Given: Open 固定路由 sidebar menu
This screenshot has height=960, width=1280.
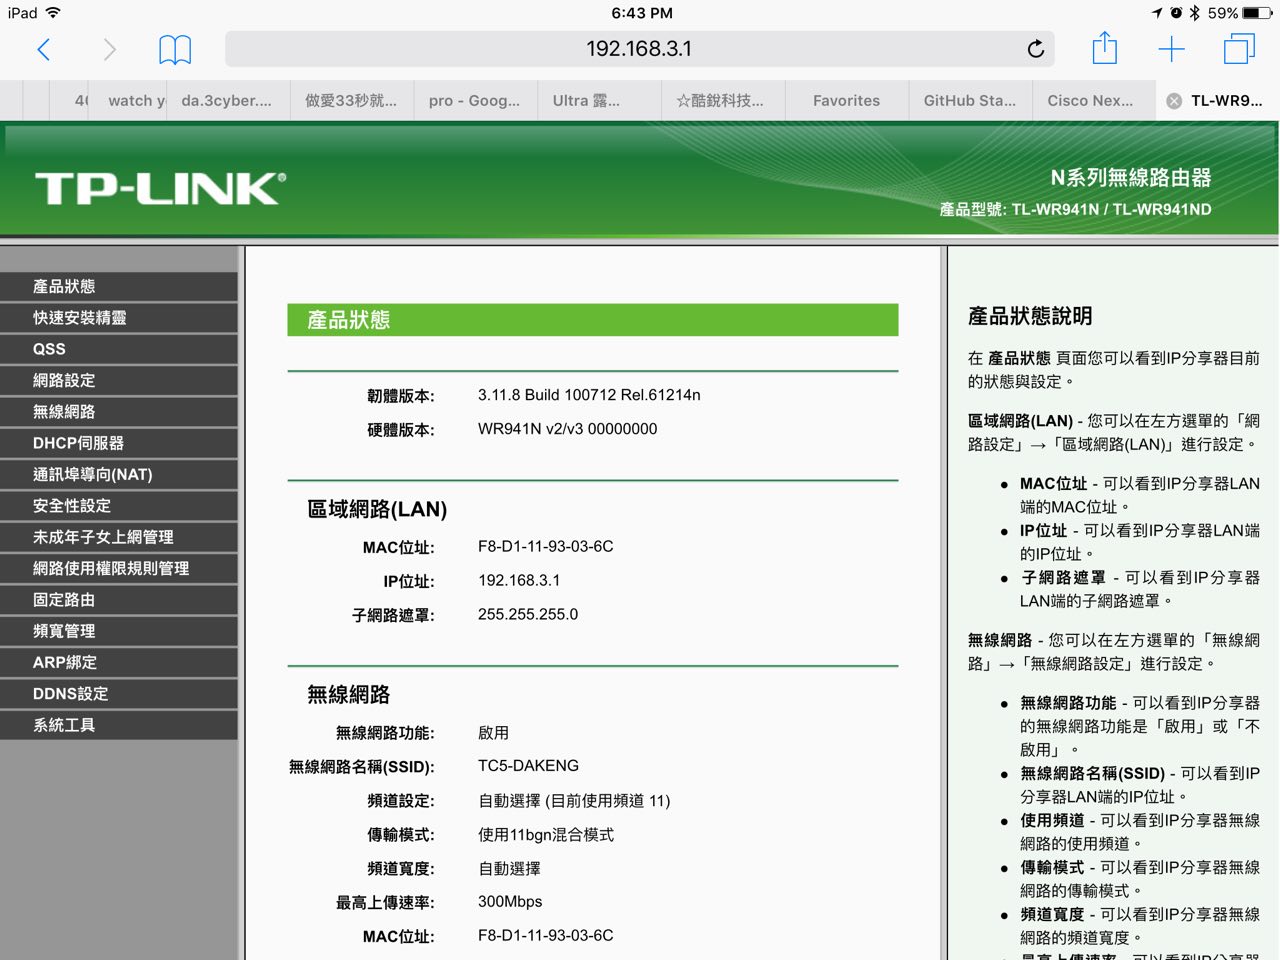Looking at the screenshot, I should (119, 600).
